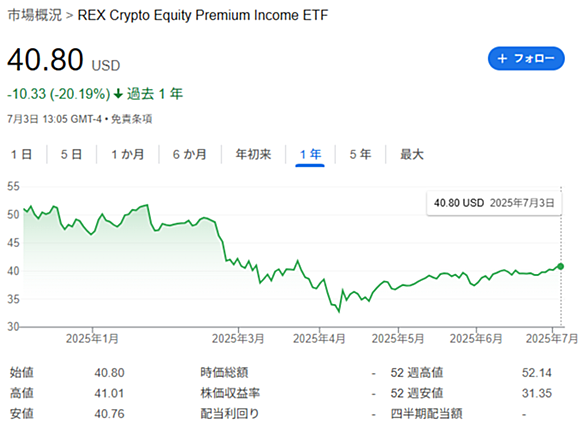The image size is (586, 430).
Task: Click the 30 y-axis label
Action: tap(13, 327)
